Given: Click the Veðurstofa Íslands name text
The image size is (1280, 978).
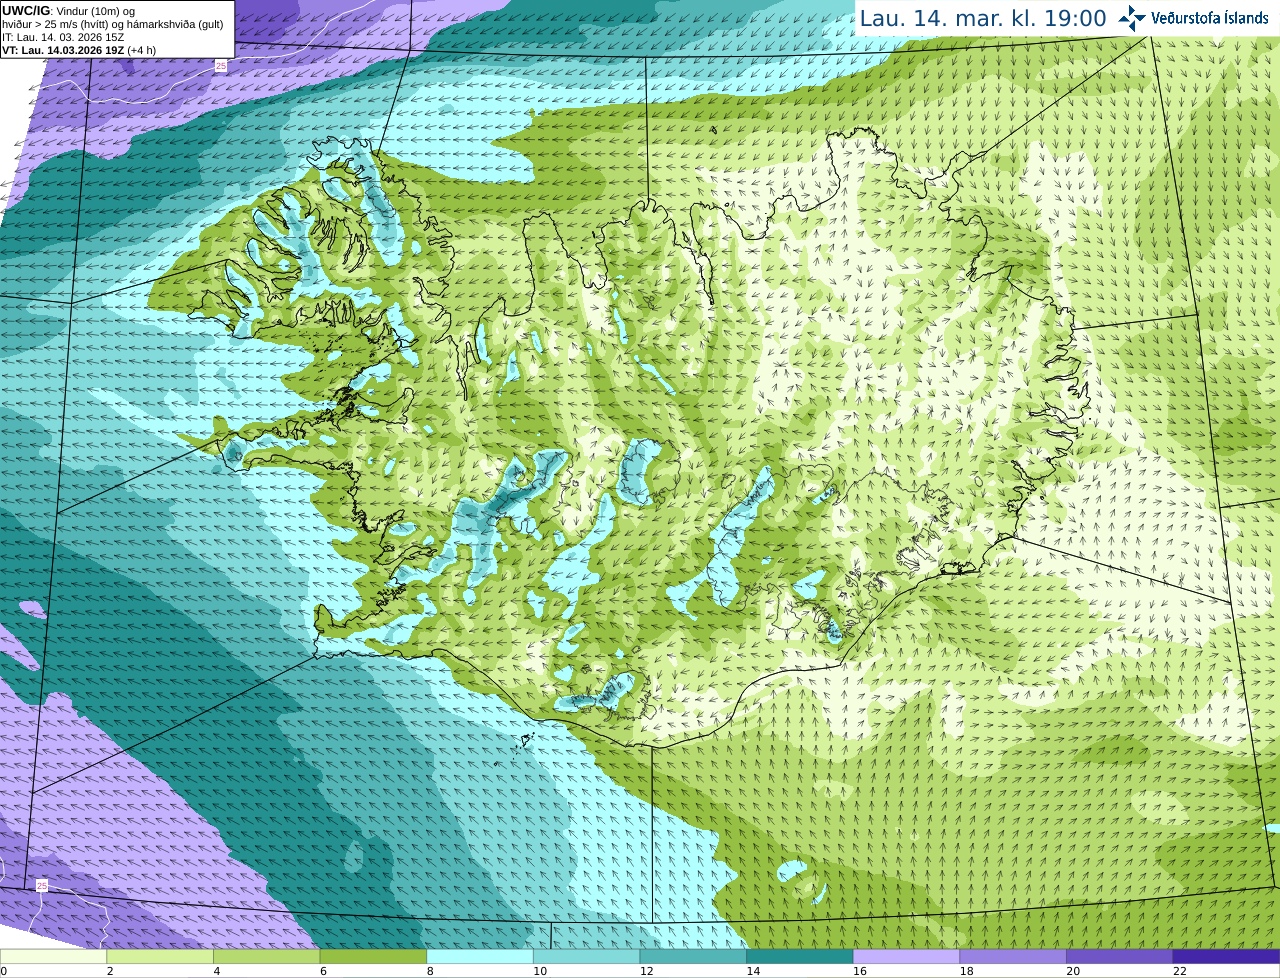Looking at the screenshot, I should [1210, 18].
